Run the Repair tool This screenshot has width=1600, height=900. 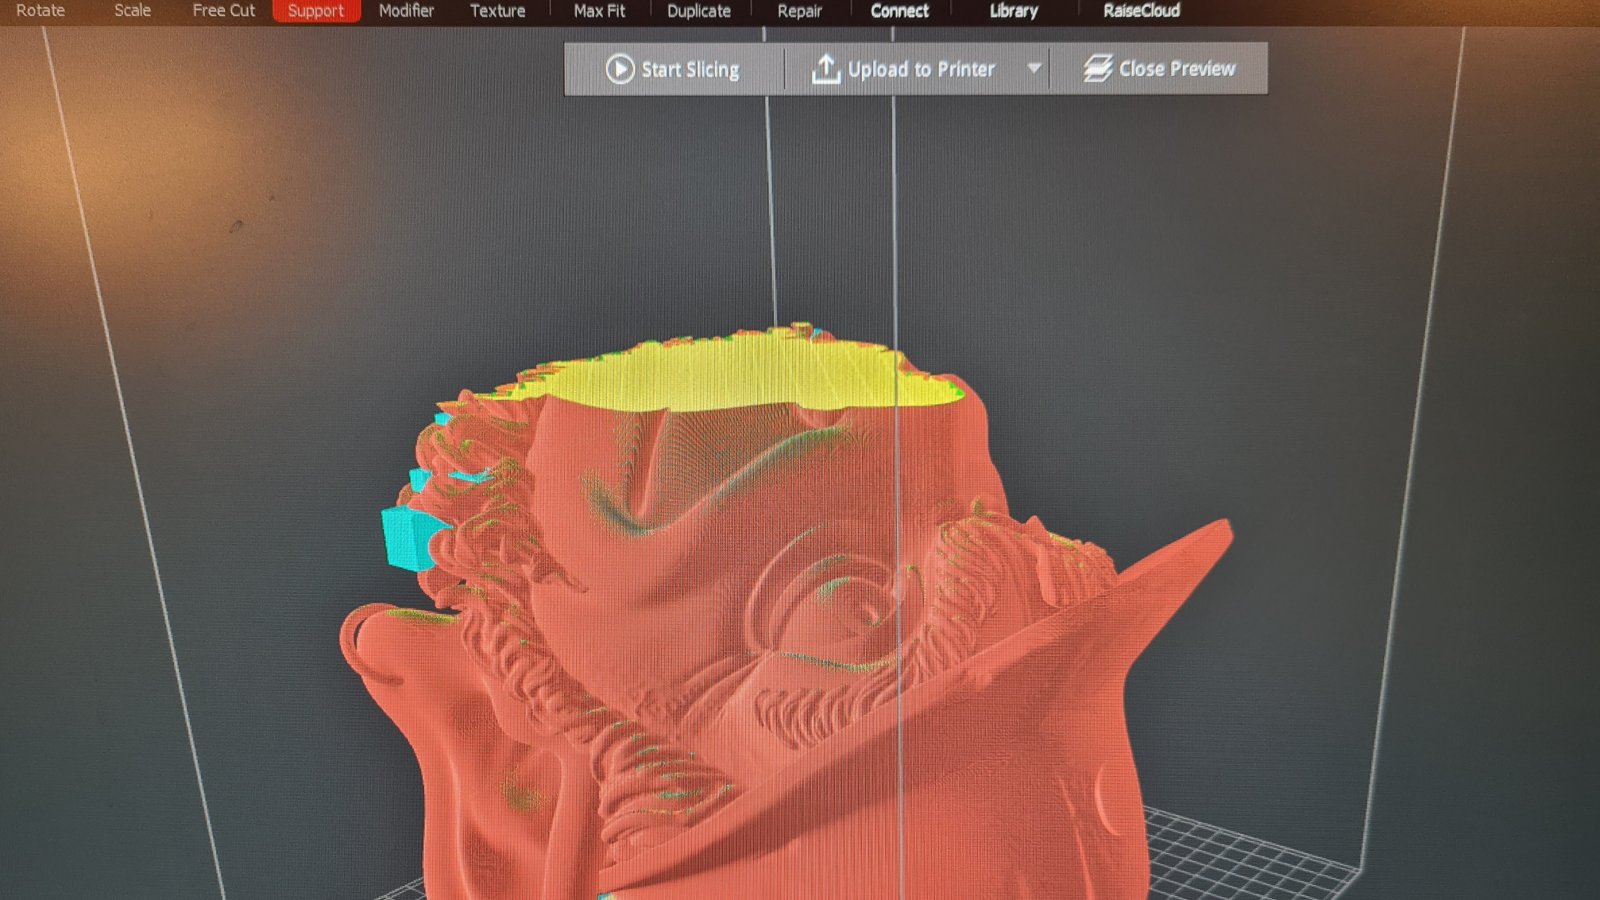tap(799, 11)
